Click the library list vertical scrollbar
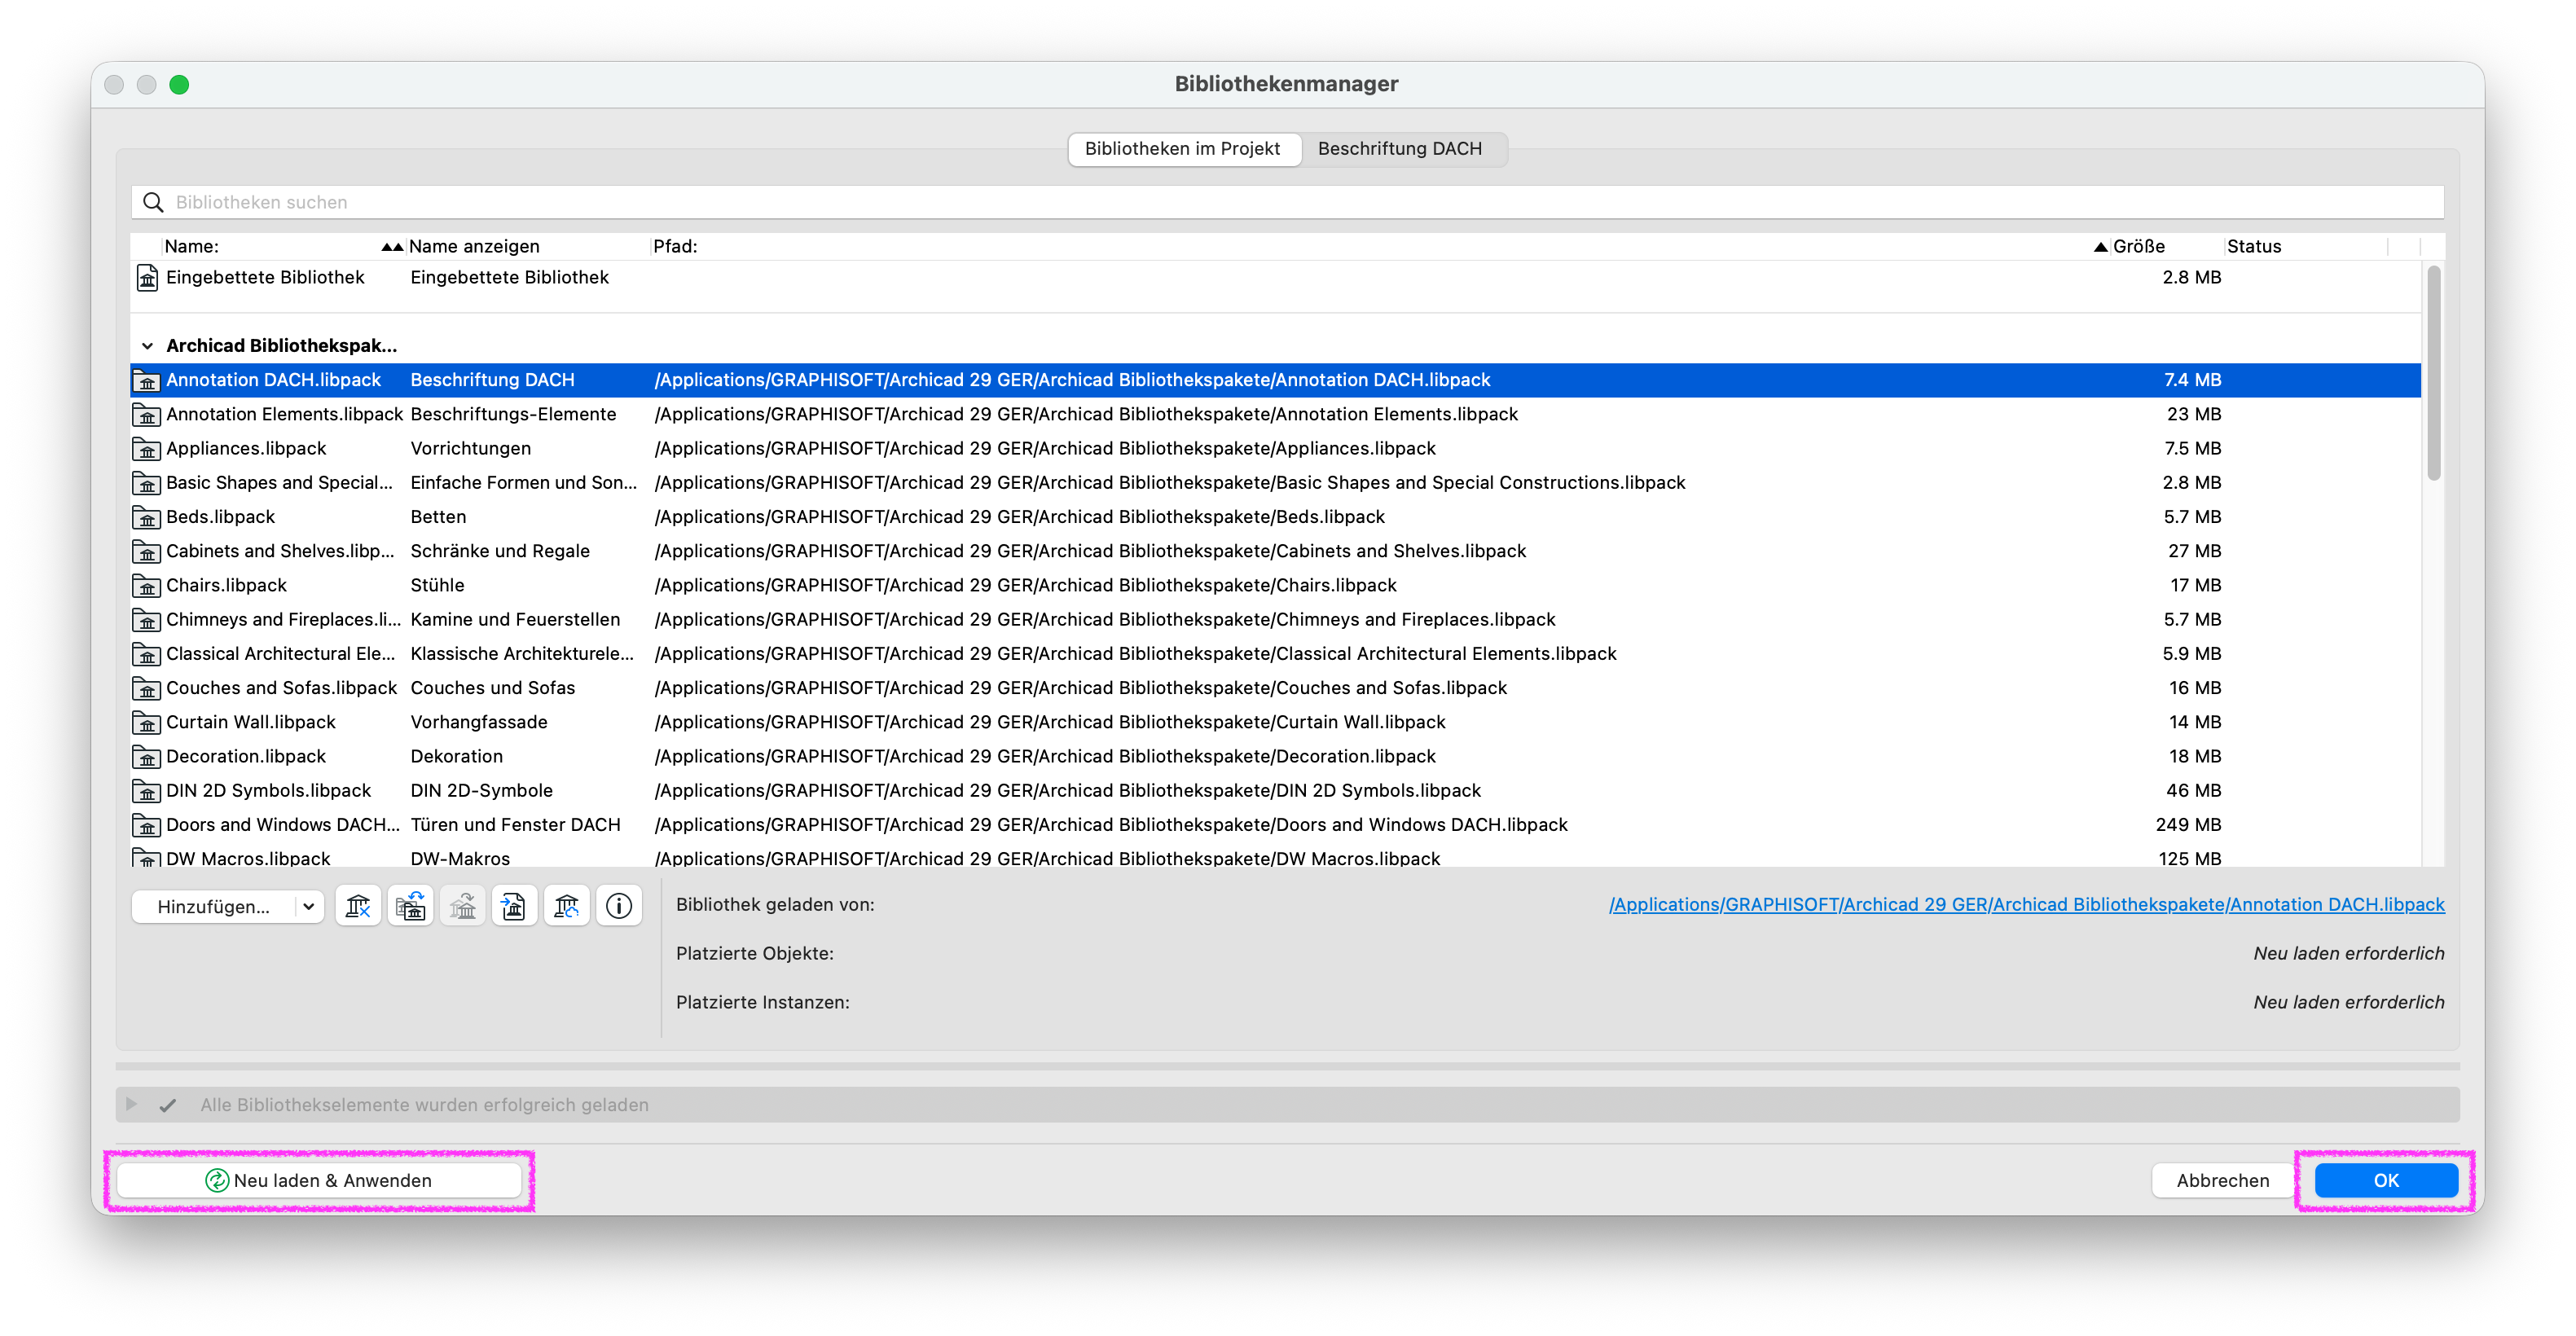This screenshot has height=1336, width=2576. click(2433, 372)
